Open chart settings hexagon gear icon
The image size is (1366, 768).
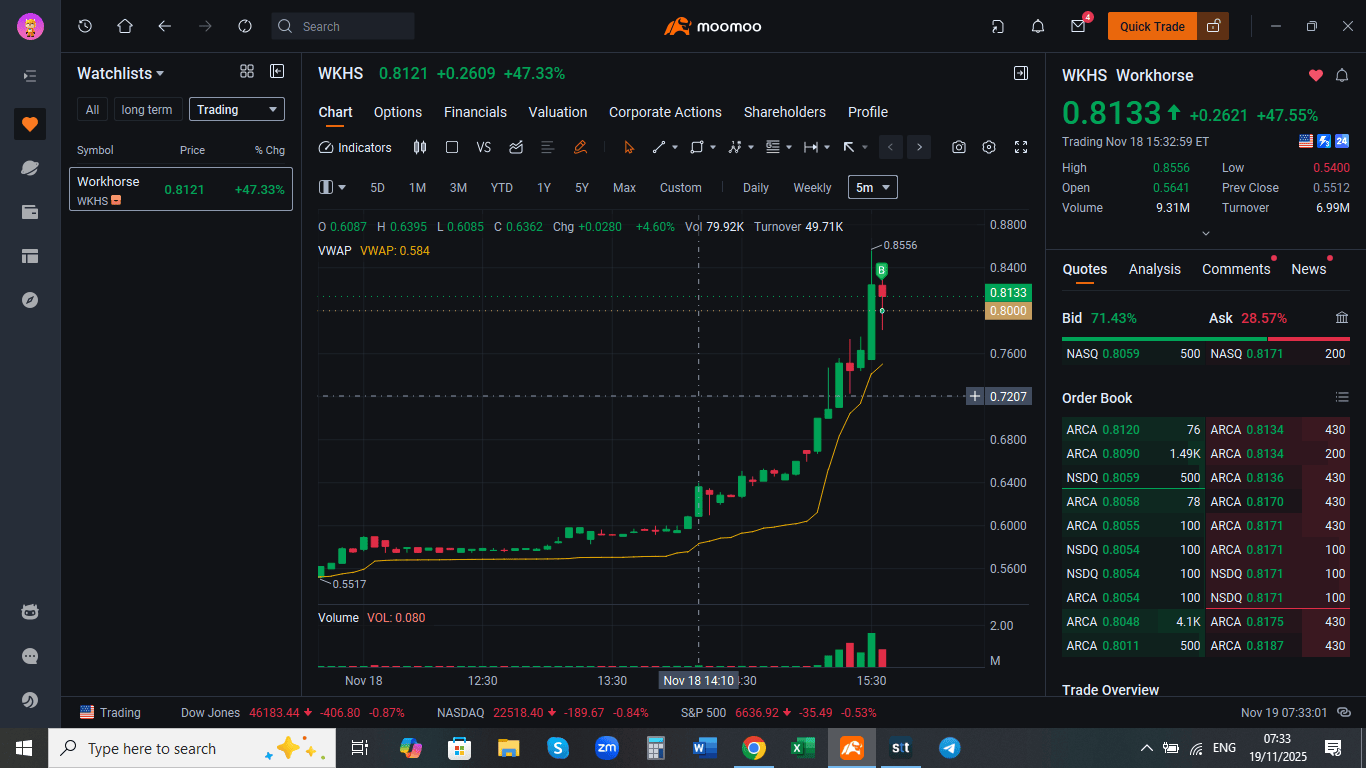tap(989, 147)
